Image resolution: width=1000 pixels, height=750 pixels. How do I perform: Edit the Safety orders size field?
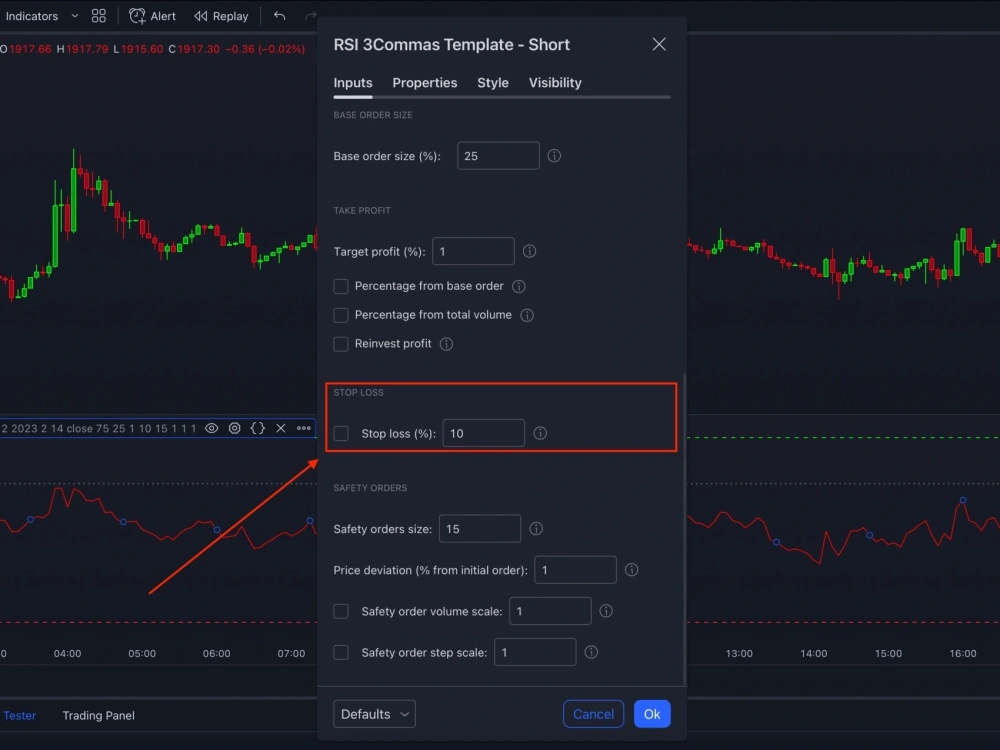480,529
